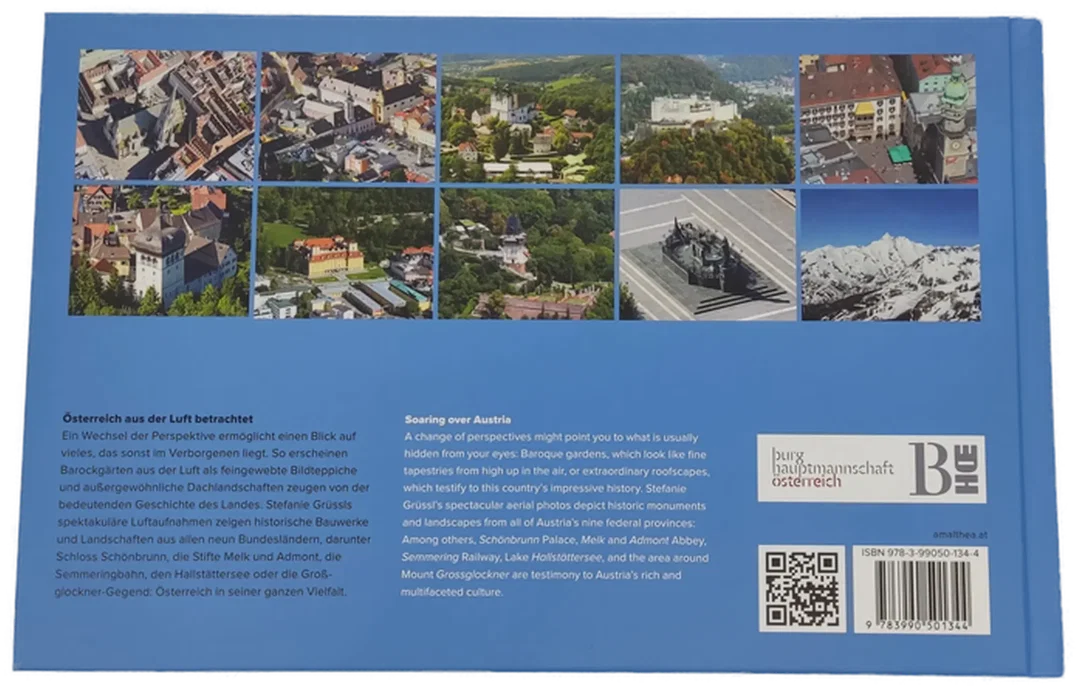Click the ISBN 978-3-99050-134-4 text
The image size is (1080, 690).
(x=920, y=553)
